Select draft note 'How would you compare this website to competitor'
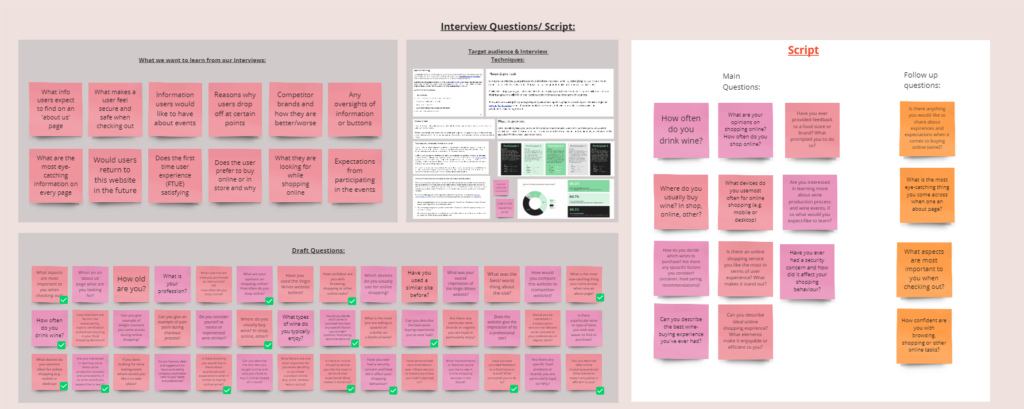This screenshot has width=1024, height=409. pyautogui.click(x=543, y=284)
